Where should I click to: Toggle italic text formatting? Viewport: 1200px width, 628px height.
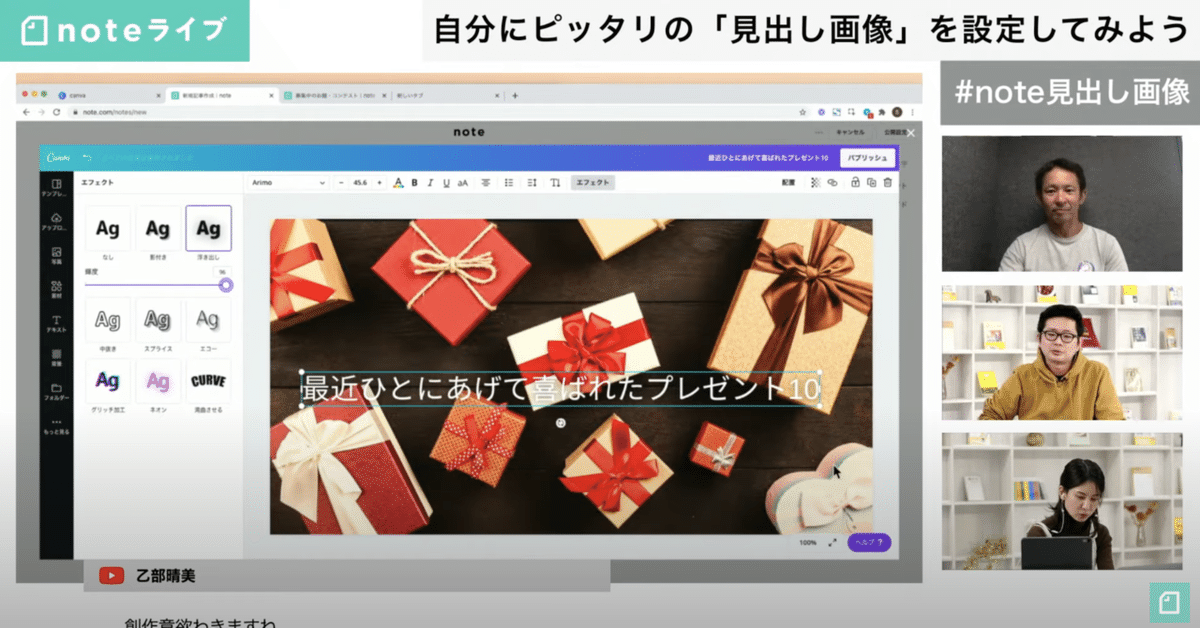(430, 183)
